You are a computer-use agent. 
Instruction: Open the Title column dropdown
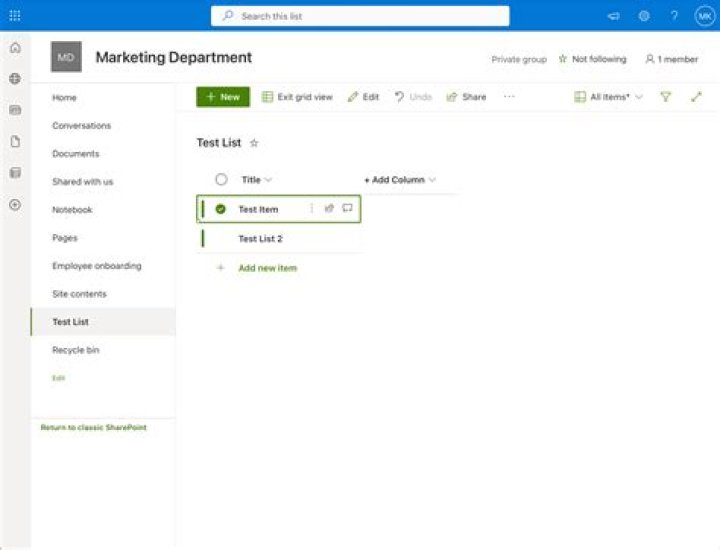coord(256,180)
